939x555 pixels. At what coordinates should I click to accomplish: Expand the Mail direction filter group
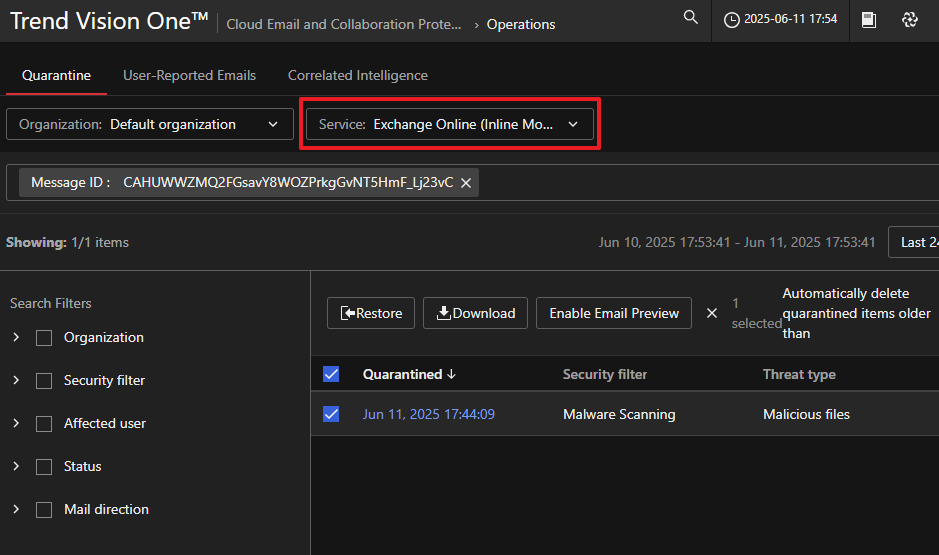(x=16, y=509)
